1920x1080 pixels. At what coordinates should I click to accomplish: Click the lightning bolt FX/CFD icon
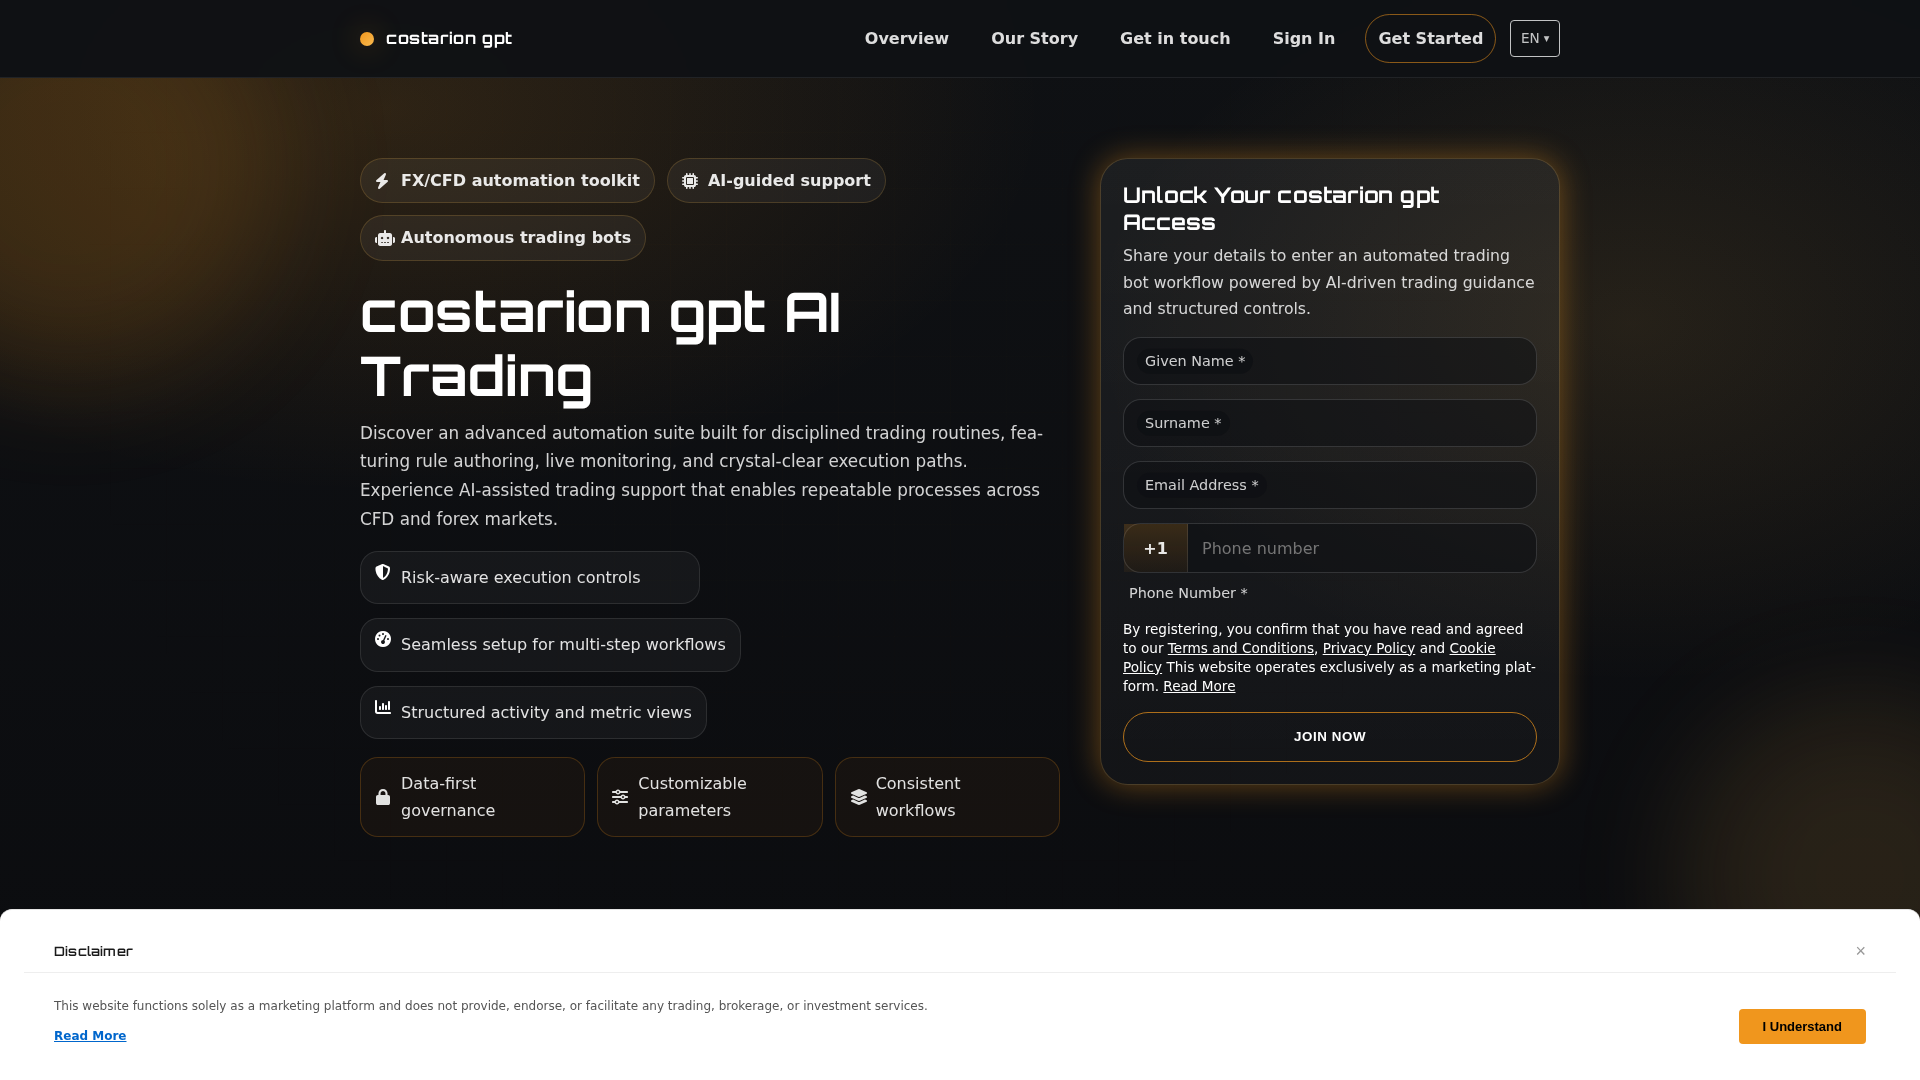point(382,181)
